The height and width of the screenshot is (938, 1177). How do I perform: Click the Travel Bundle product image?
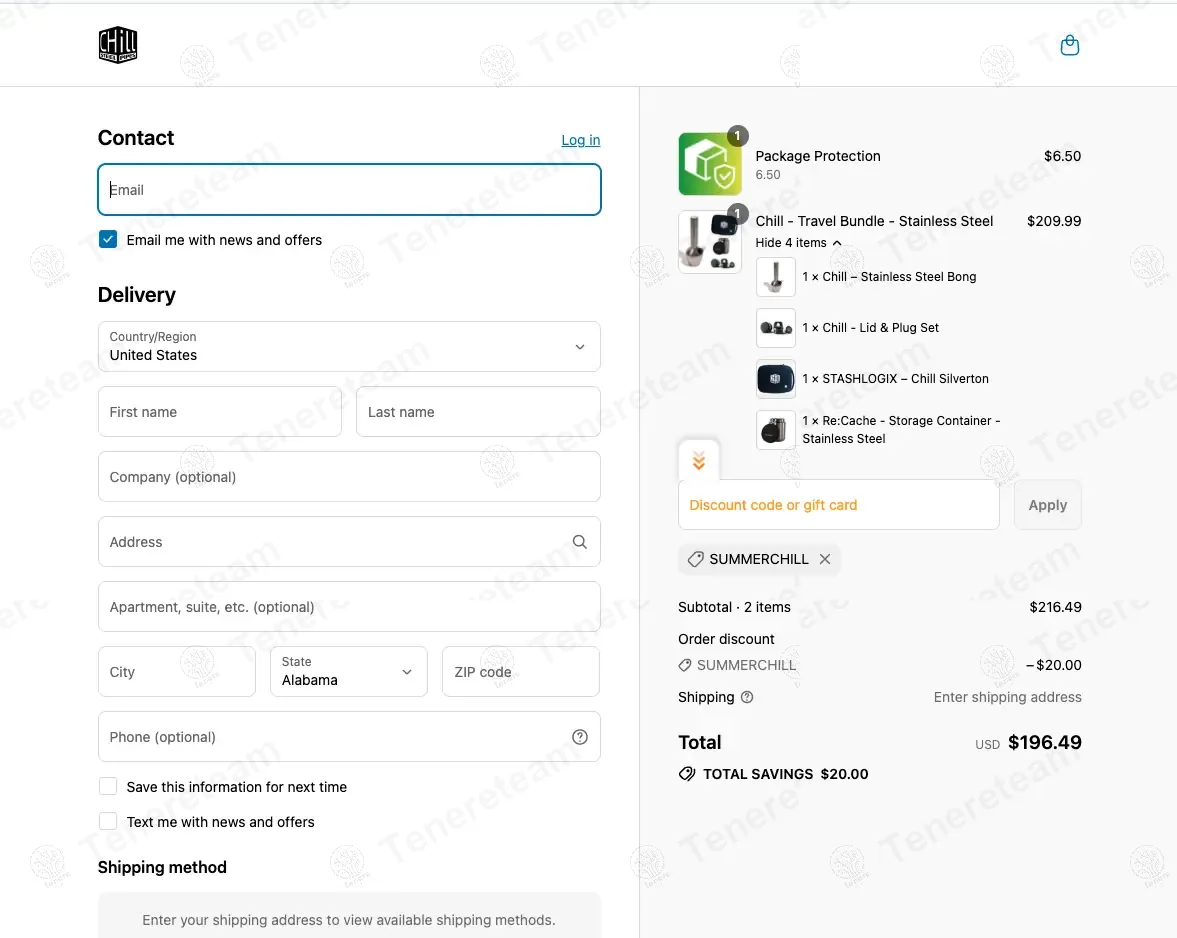pos(710,242)
